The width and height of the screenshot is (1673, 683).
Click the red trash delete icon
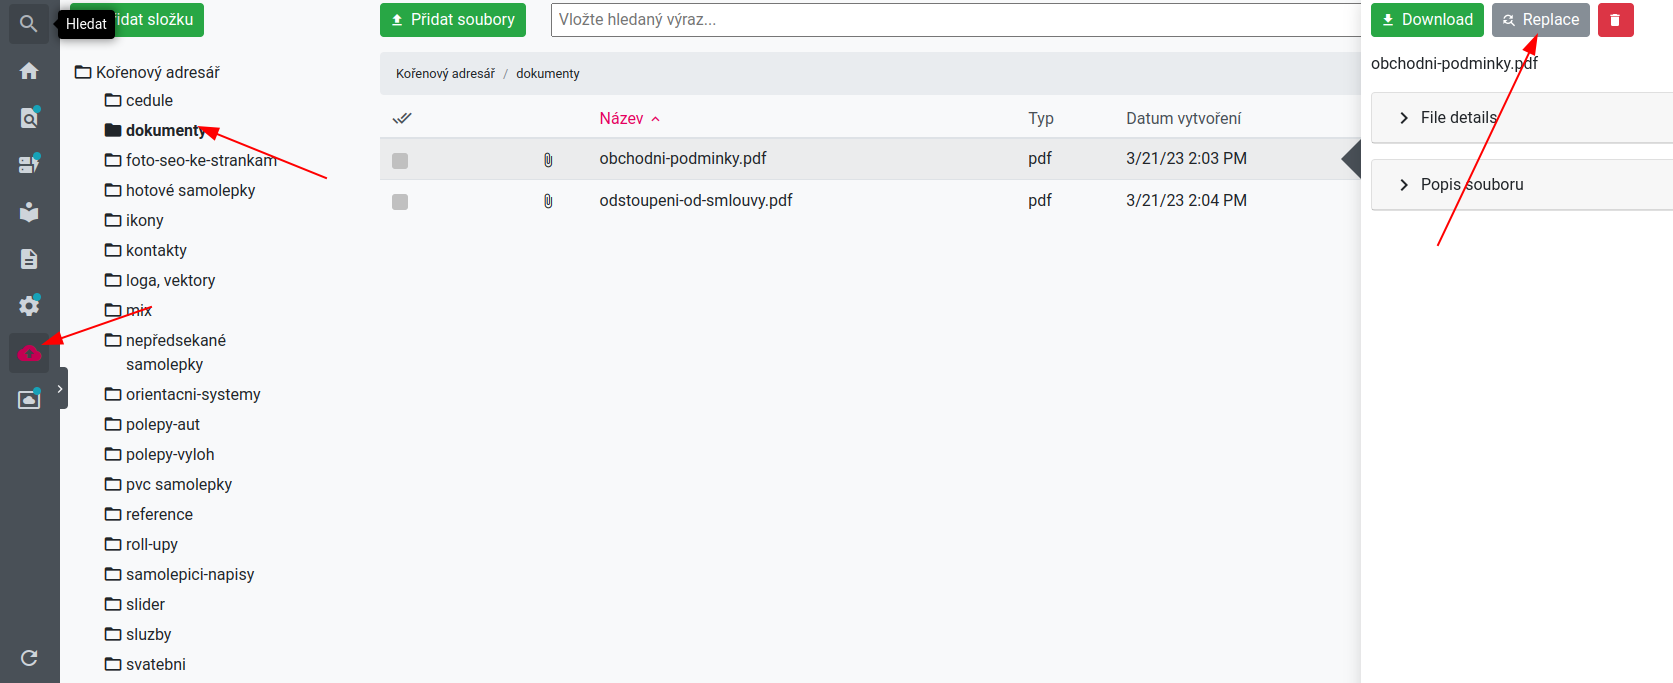1615,20
